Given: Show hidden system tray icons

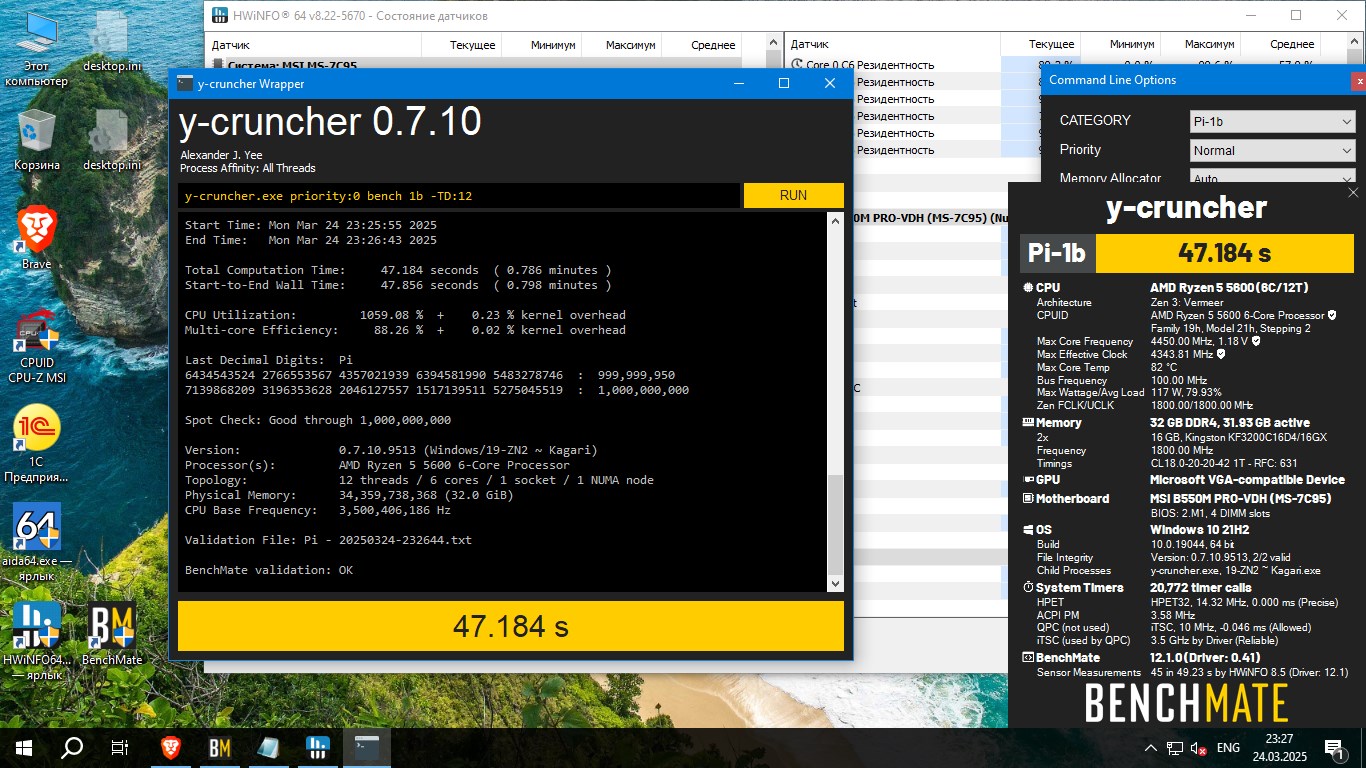Looking at the screenshot, I should pos(1153,747).
